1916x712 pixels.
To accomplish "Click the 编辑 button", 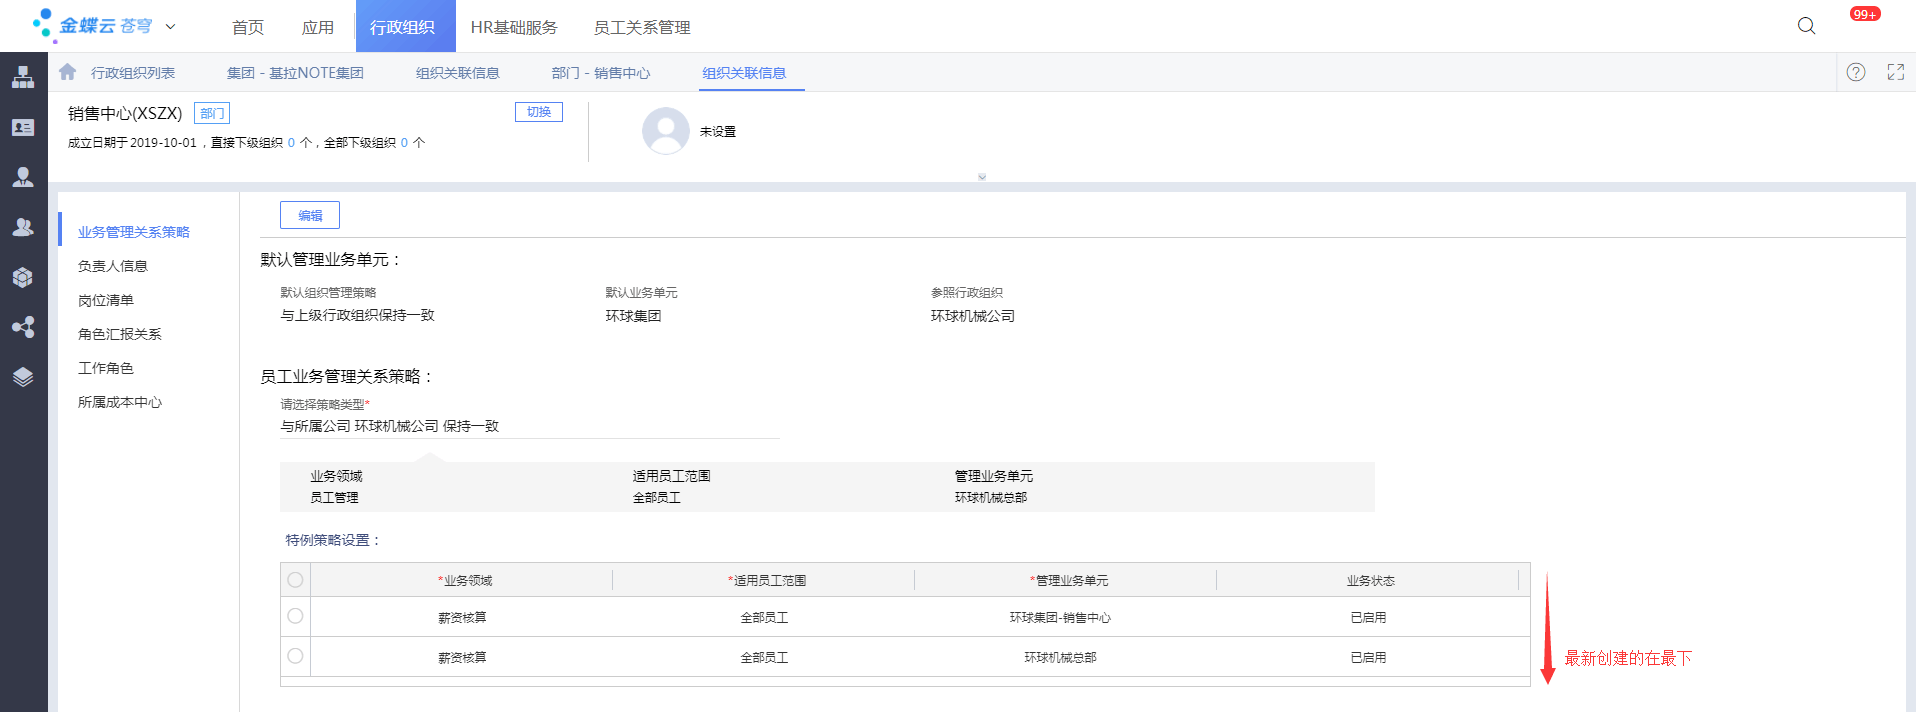I will tap(310, 215).
